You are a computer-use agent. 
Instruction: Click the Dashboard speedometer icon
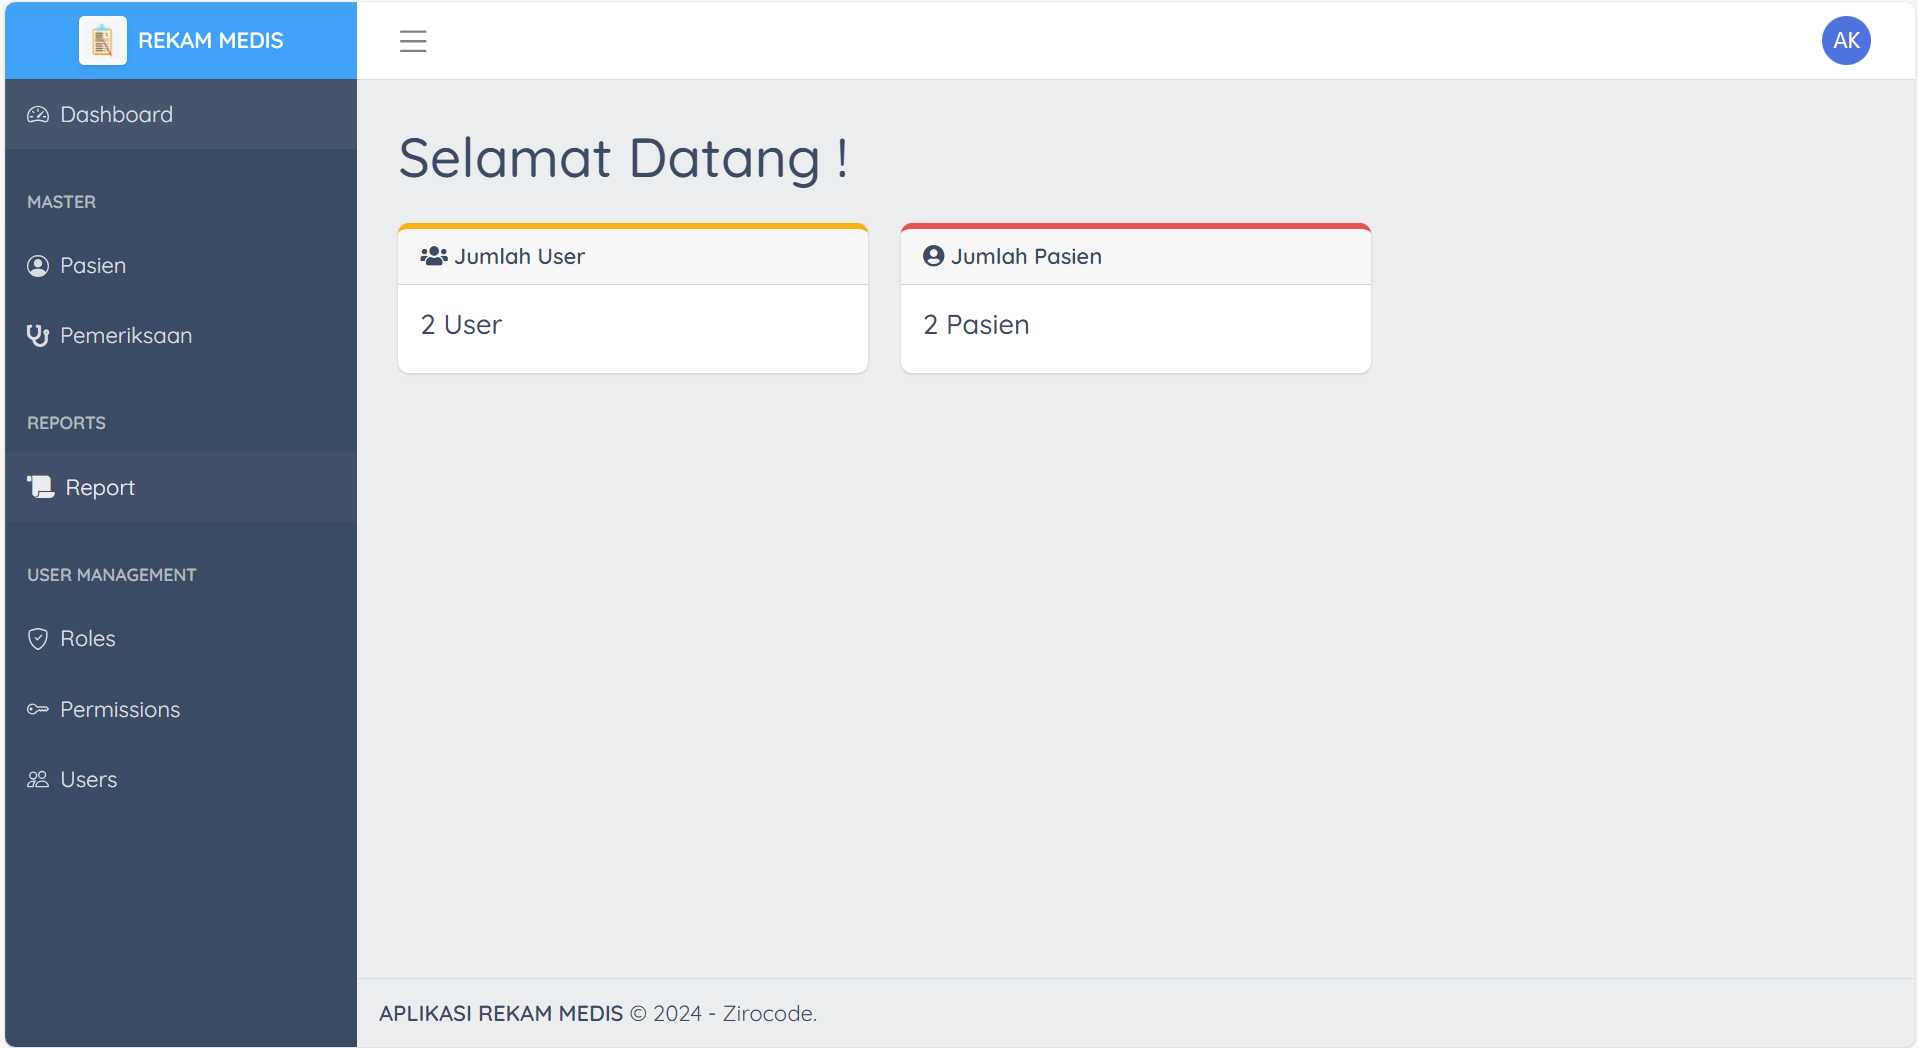(38, 115)
